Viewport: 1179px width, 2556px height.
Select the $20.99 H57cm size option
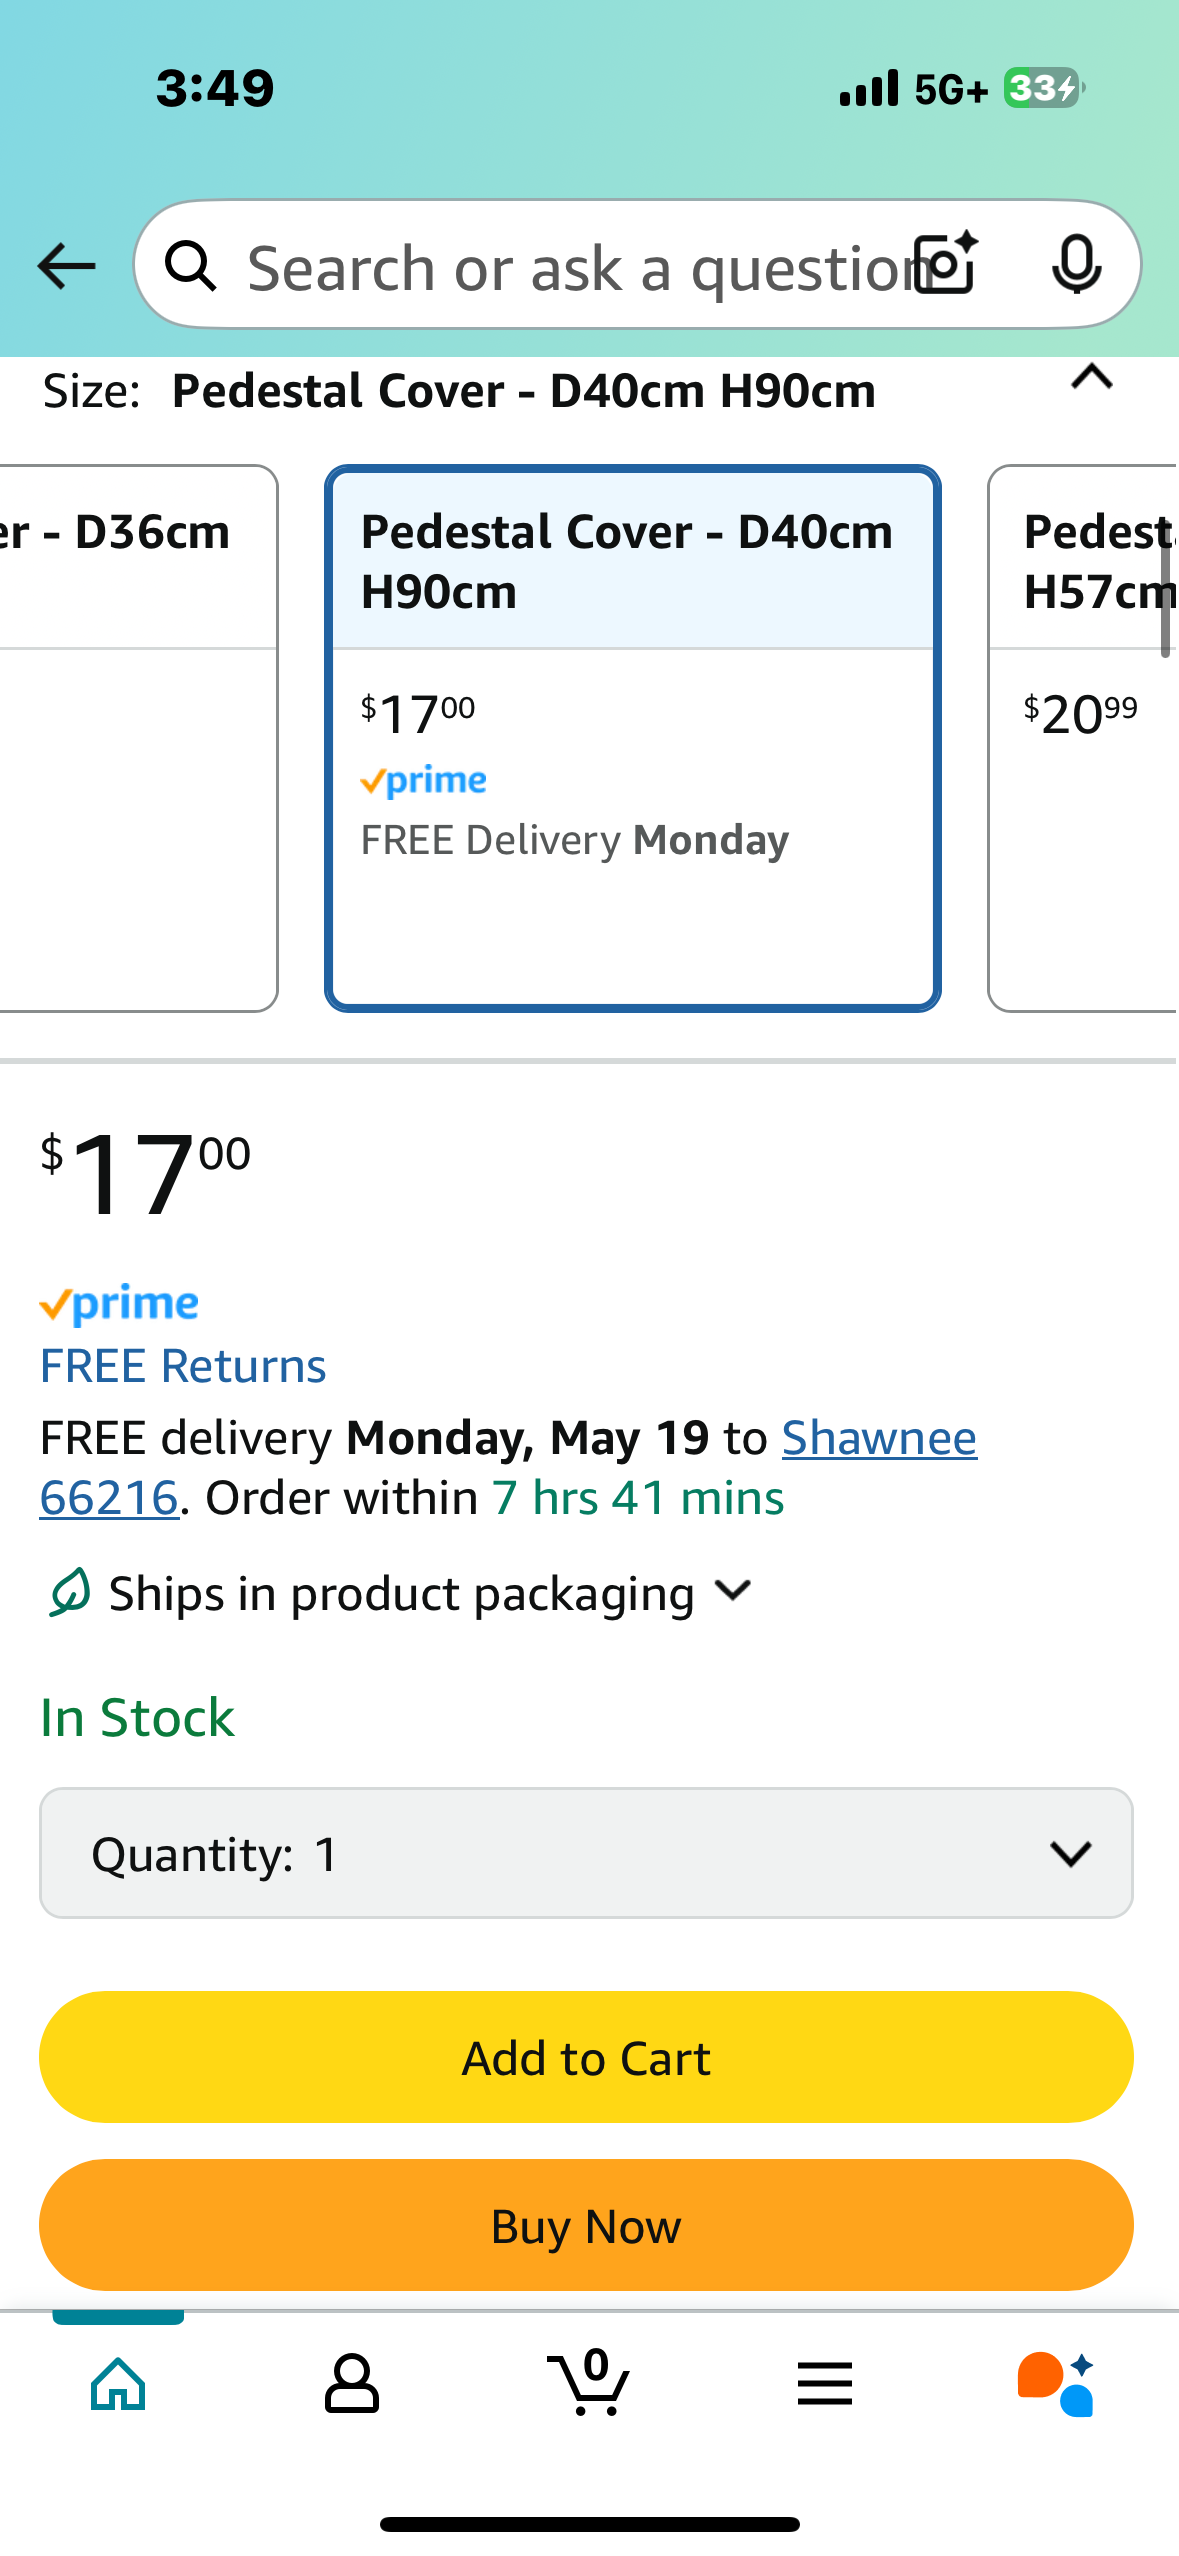tap(1084, 738)
